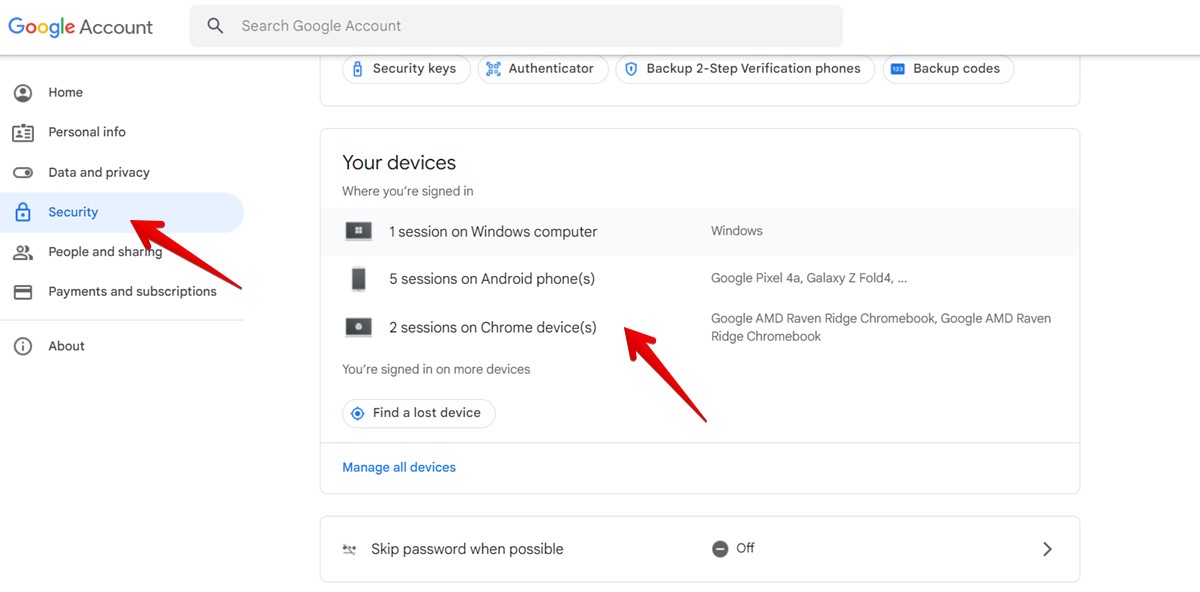
Task: Expand the Android phone sessions list
Action: (492, 278)
